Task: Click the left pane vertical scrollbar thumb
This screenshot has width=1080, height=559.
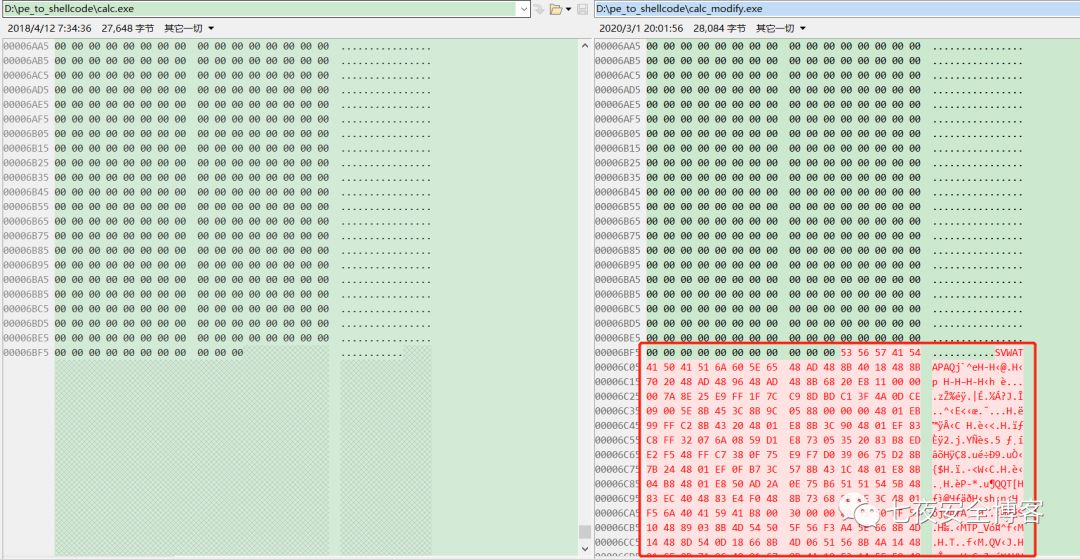Action: coord(585,531)
